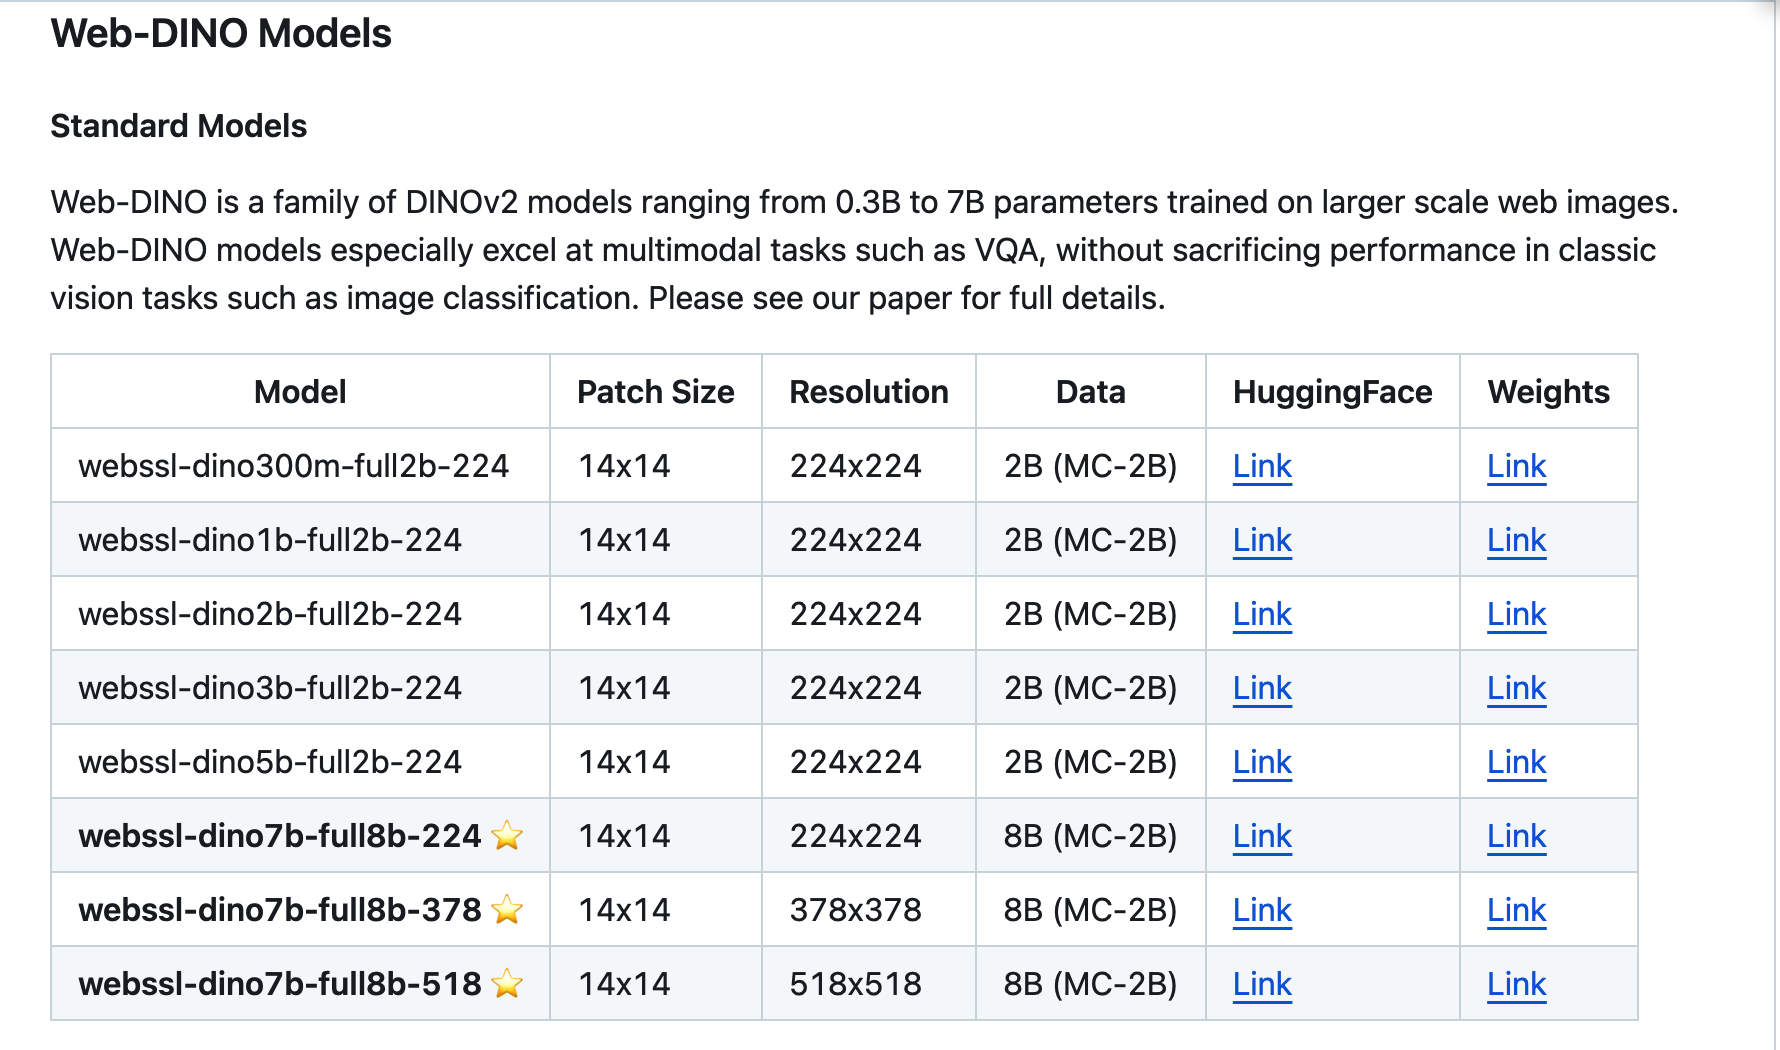Open HuggingFace link for webssl-dino1b-full2b-224
The width and height of the screenshot is (1780, 1050).
pyautogui.click(x=1262, y=540)
